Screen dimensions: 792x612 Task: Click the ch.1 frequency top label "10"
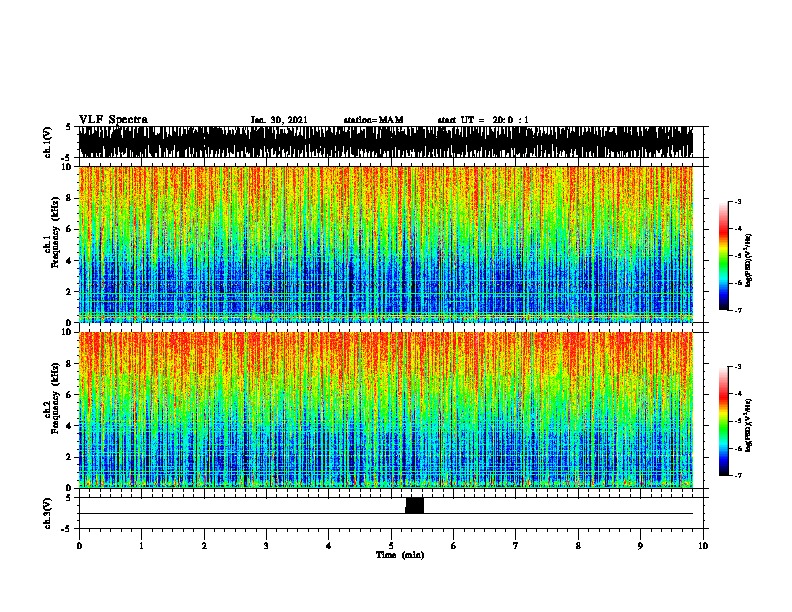[x=67, y=168]
